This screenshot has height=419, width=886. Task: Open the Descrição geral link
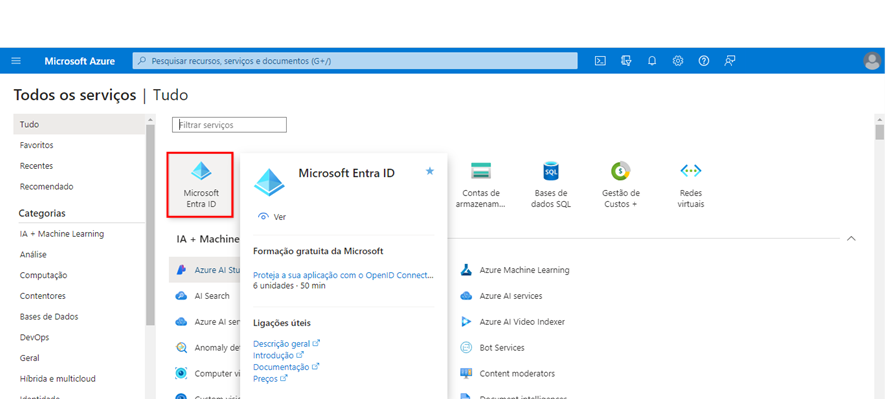(286, 343)
